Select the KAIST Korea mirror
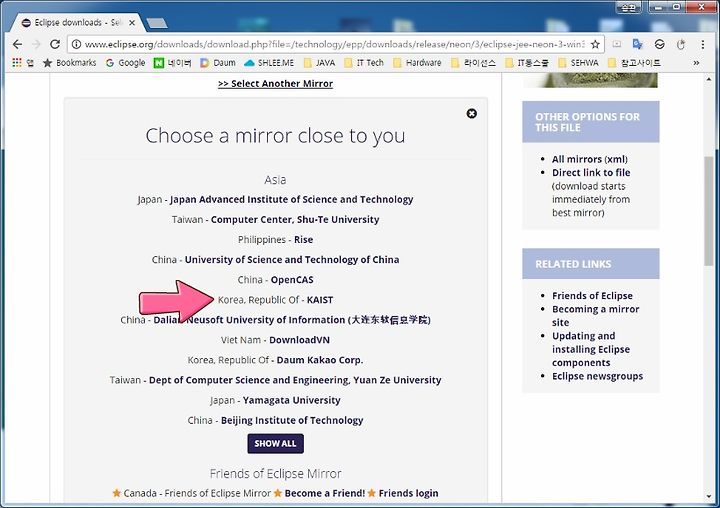720x508 pixels. (x=320, y=300)
